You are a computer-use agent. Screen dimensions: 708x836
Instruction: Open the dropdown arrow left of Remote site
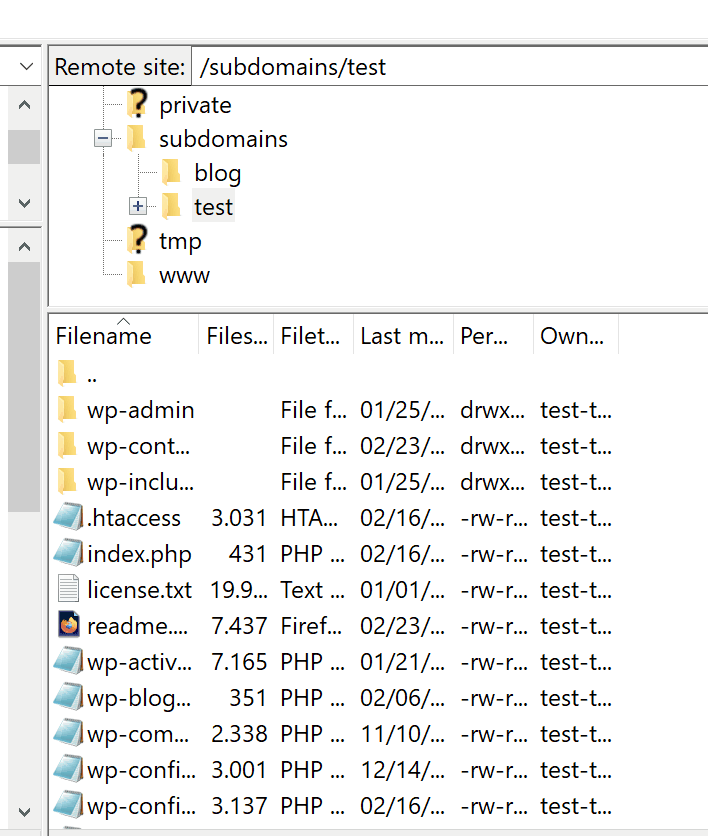coord(26,67)
